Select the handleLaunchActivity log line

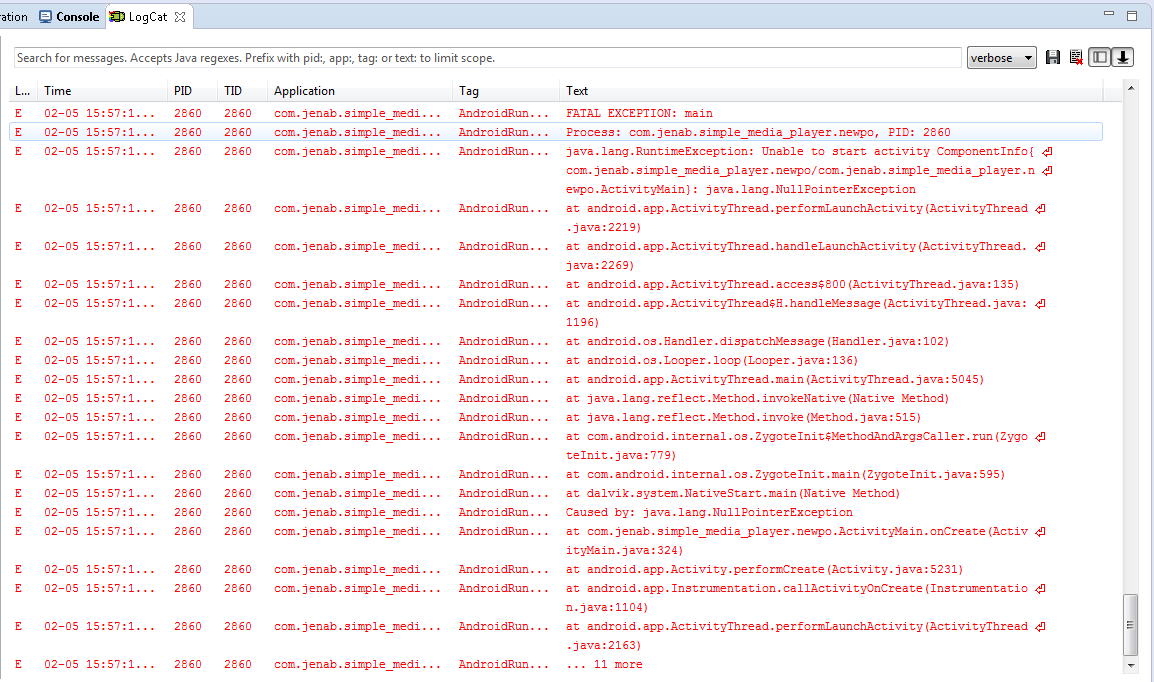556,255
